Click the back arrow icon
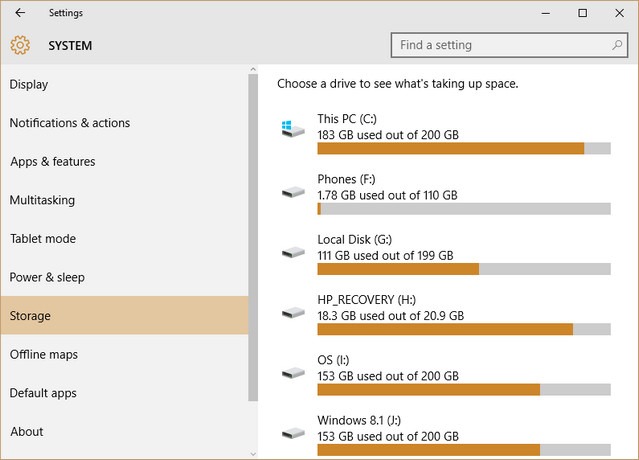 (x=20, y=13)
